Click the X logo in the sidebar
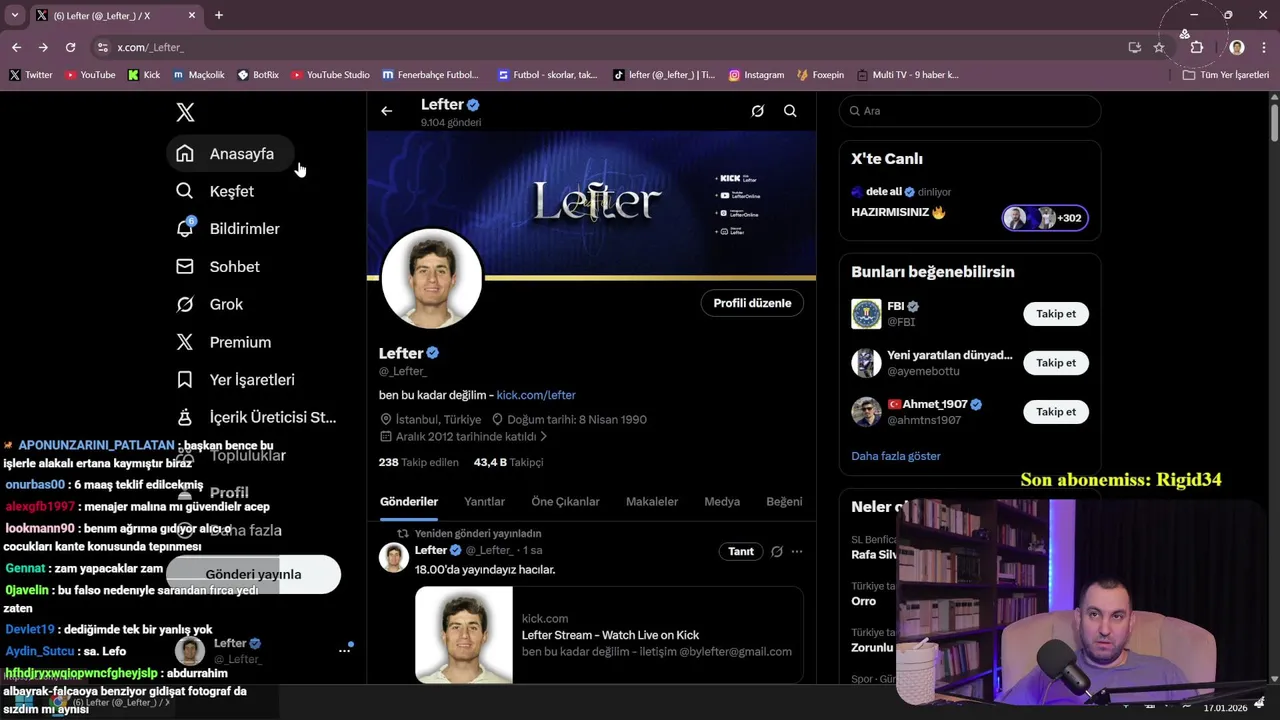Viewport: 1280px width, 720px height. 185,112
